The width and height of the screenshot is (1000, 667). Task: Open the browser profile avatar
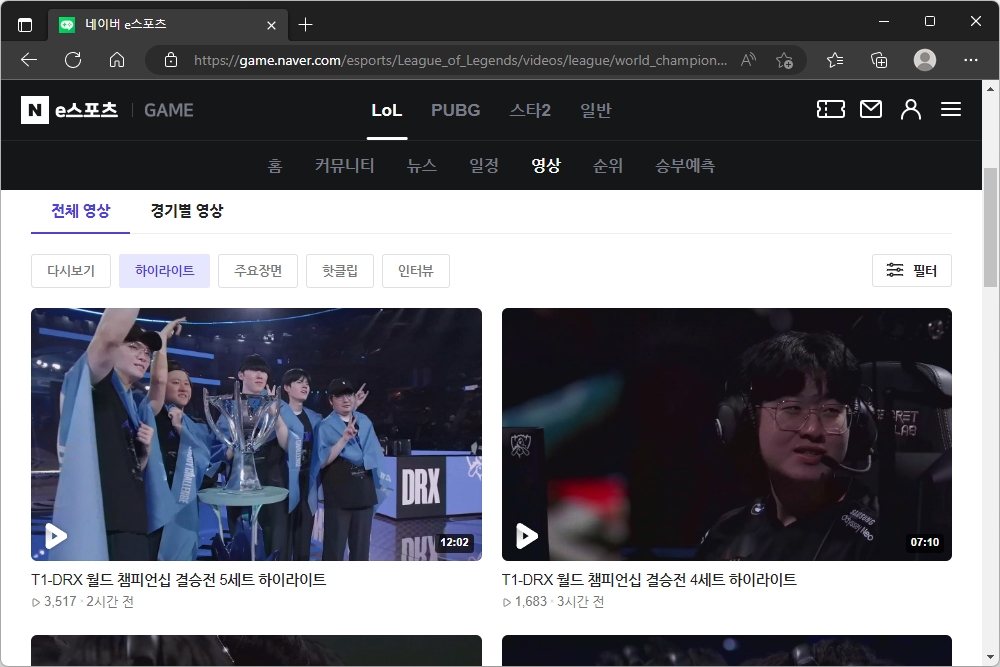tap(925, 60)
